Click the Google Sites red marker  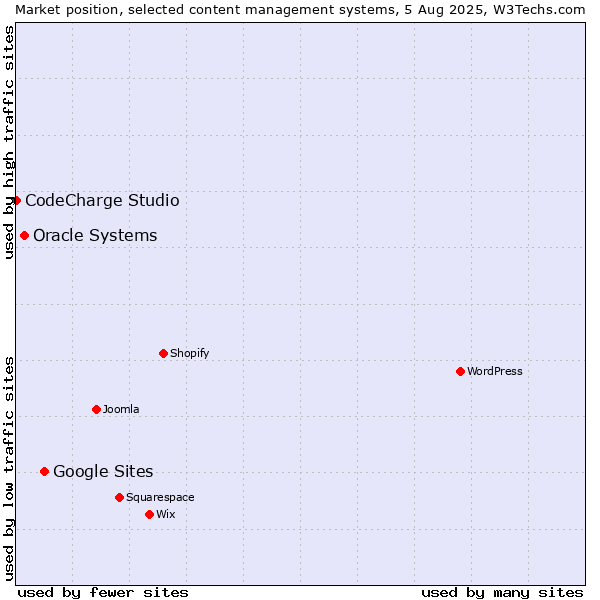click(44, 471)
